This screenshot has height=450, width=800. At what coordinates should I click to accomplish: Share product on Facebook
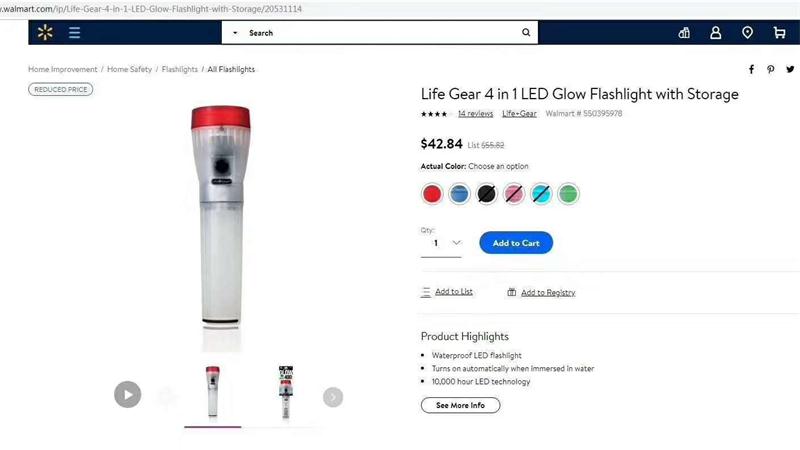click(x=752, y=69)
